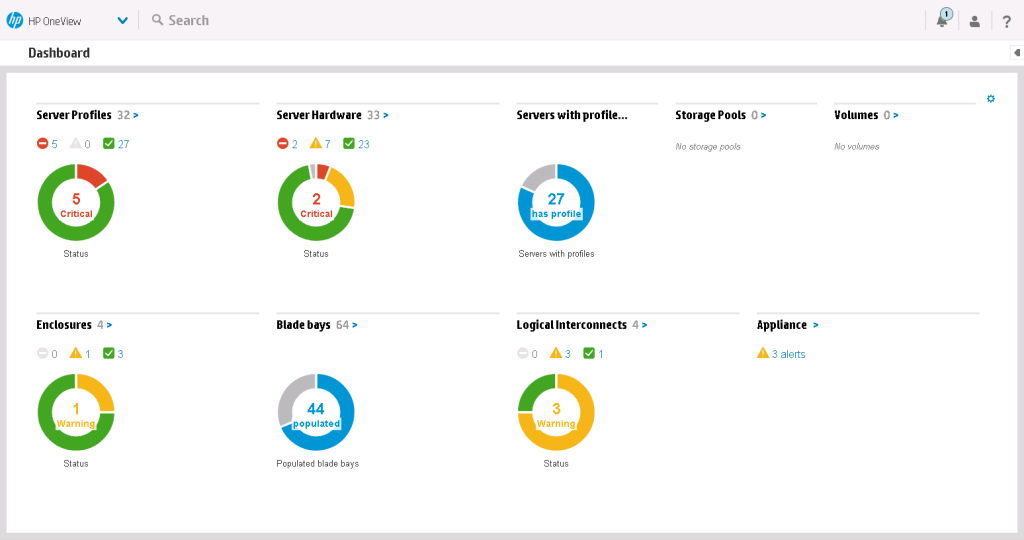Click the 27 has profile donut chart
1024x540 pixels.
click(x=556, y=202)
